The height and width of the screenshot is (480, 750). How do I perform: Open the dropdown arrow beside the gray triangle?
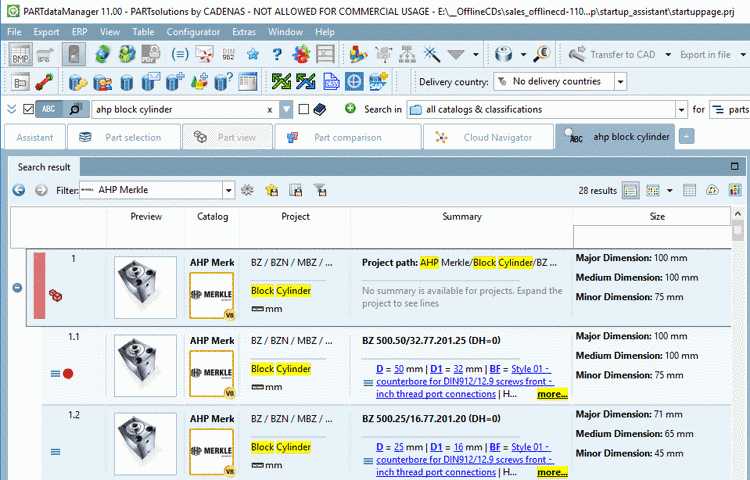(x=475, y=55)
